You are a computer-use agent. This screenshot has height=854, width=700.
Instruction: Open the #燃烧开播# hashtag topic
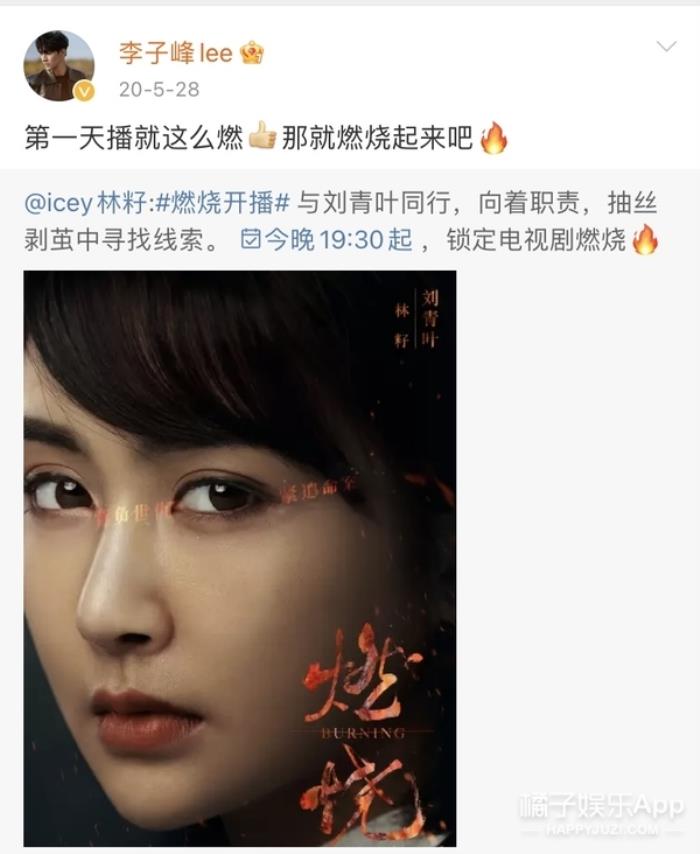click(x=222, y=204)
